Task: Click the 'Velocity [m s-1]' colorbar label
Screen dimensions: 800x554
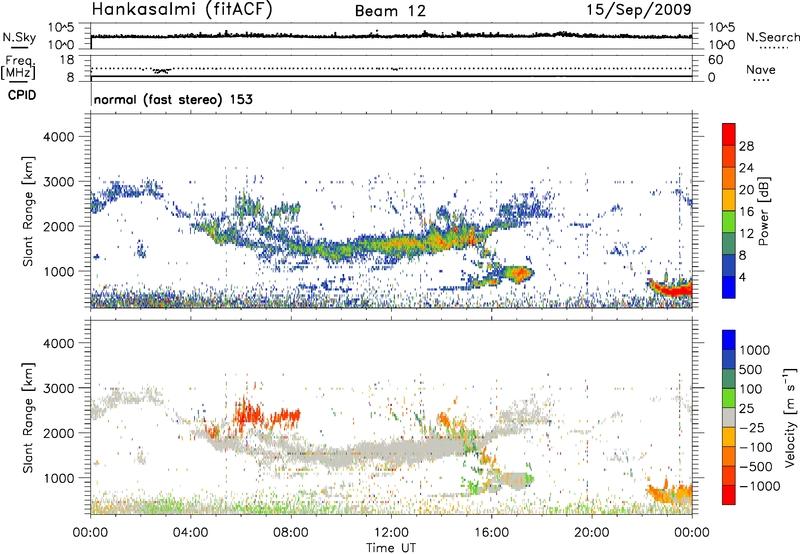Action: click(790, 417)
